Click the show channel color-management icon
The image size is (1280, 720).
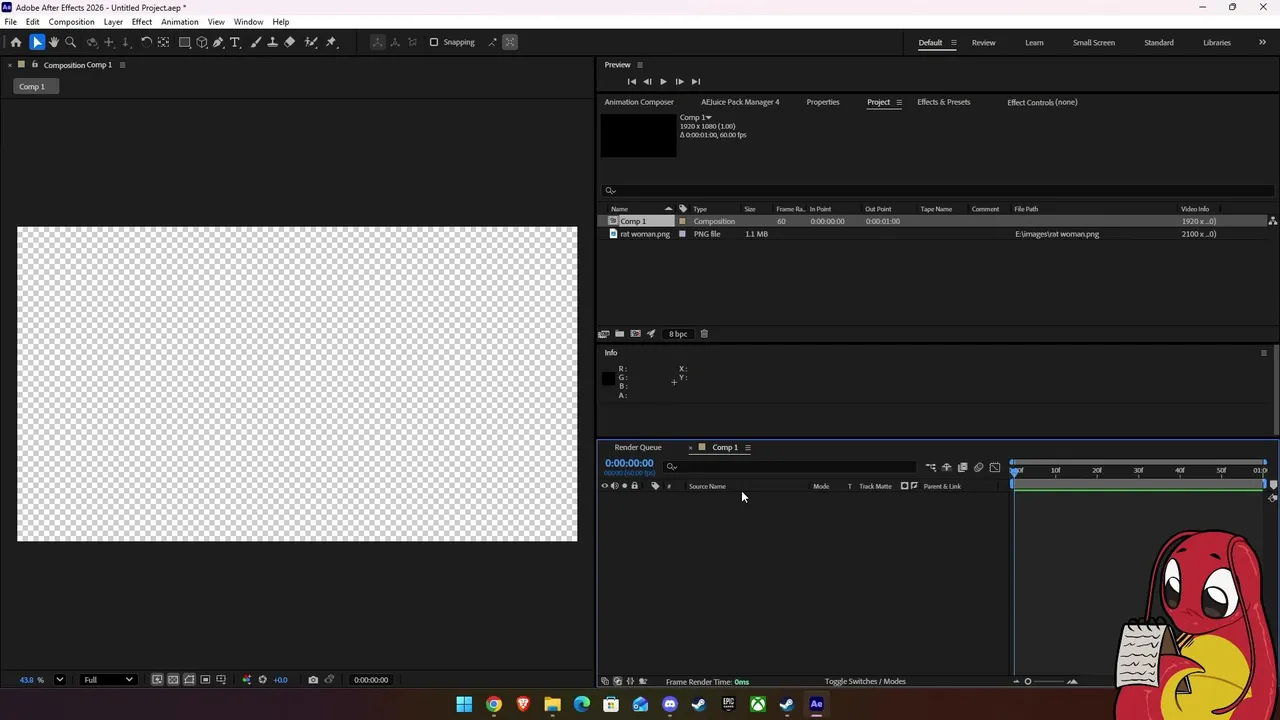[x=247, y=680]
